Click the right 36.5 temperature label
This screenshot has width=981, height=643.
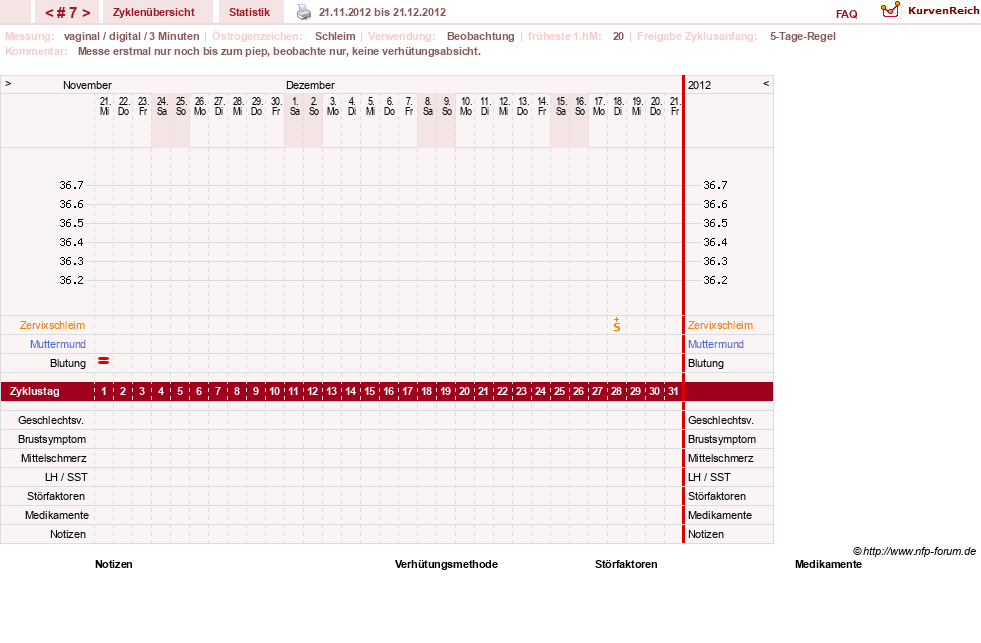[x=715, y=223]
